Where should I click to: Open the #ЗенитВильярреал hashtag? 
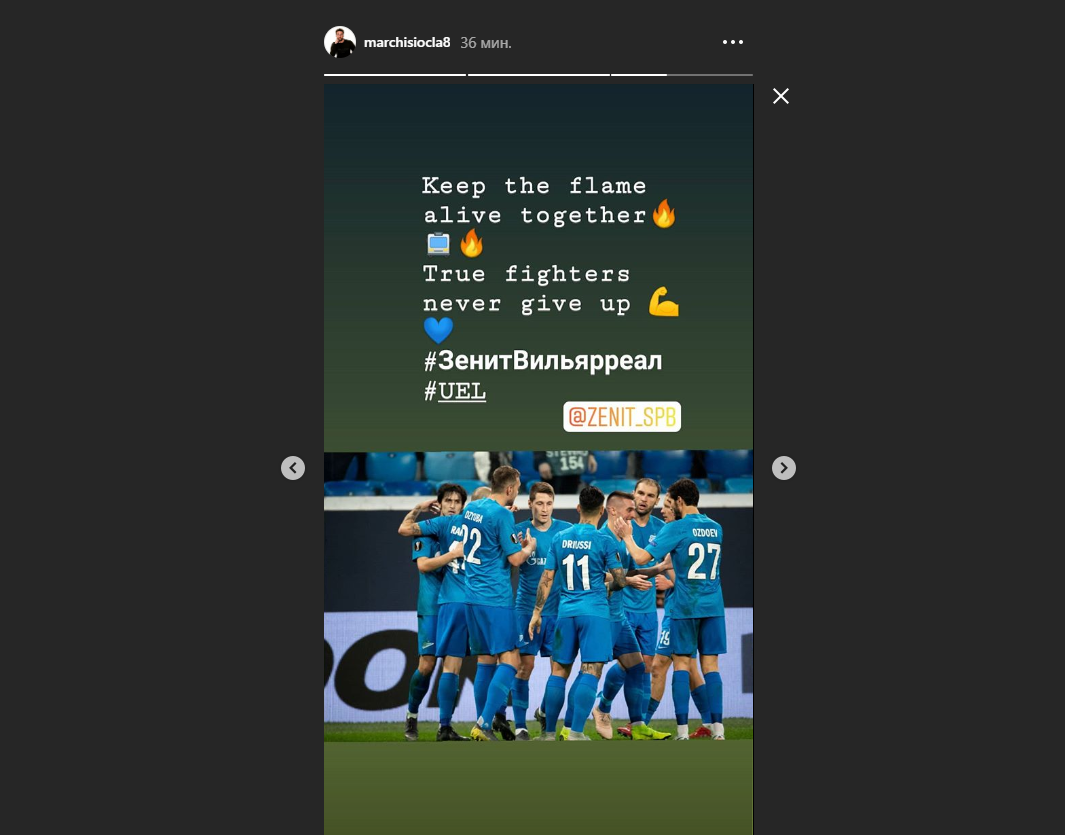(x=543, y=361)
